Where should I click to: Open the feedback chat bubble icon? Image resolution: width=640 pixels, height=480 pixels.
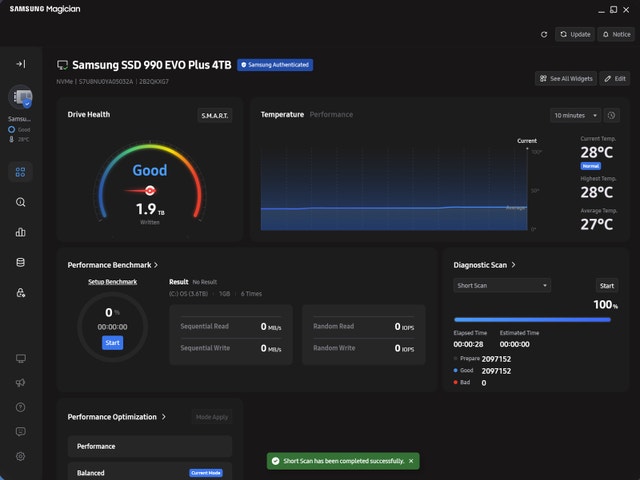coord(20,431)
